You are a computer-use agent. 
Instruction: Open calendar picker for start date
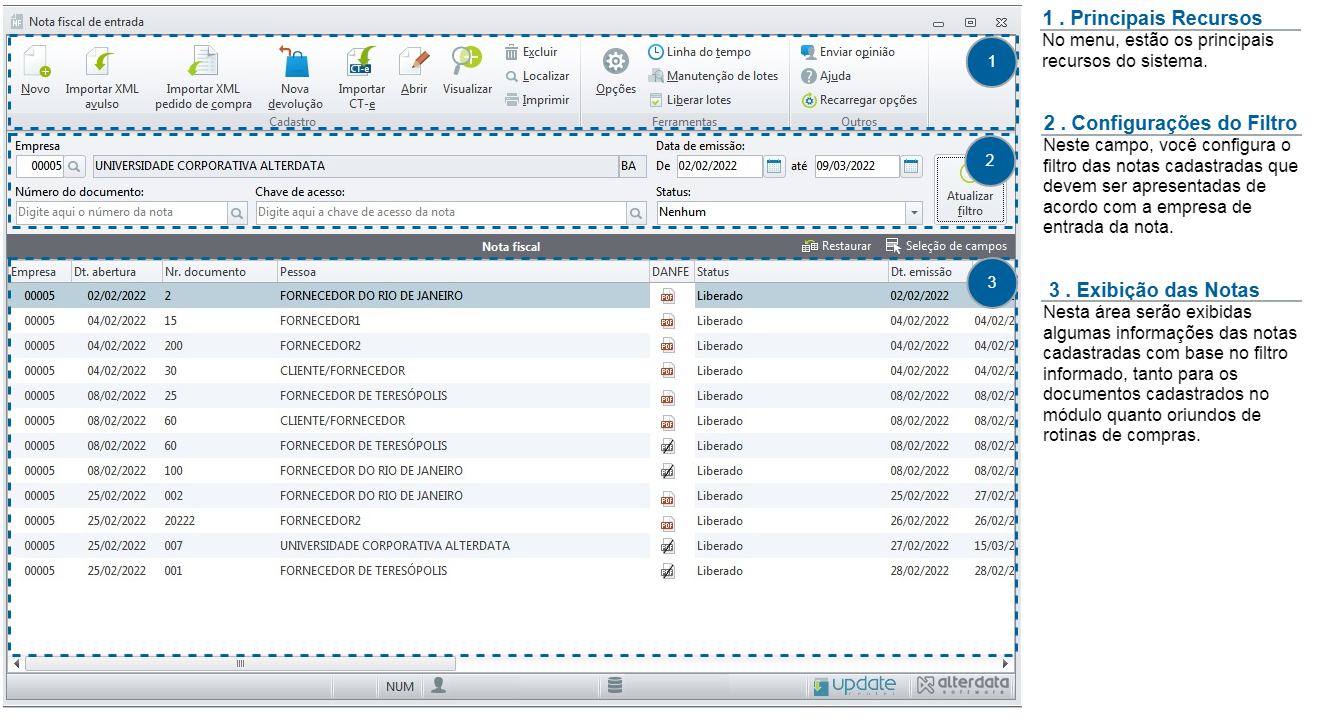click(x=775, y=166)
